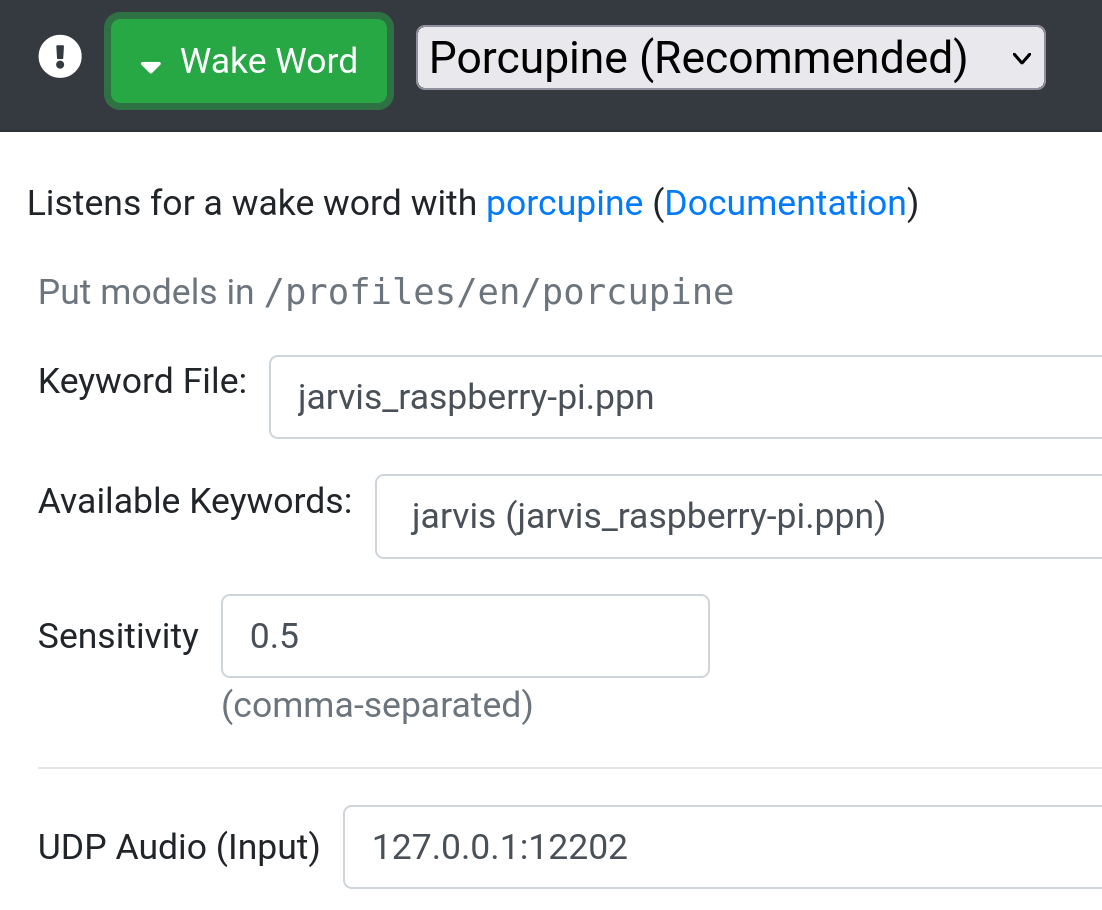Select the Sensitivity value field
Screen dimensions: 1102x910
point(465,636)
